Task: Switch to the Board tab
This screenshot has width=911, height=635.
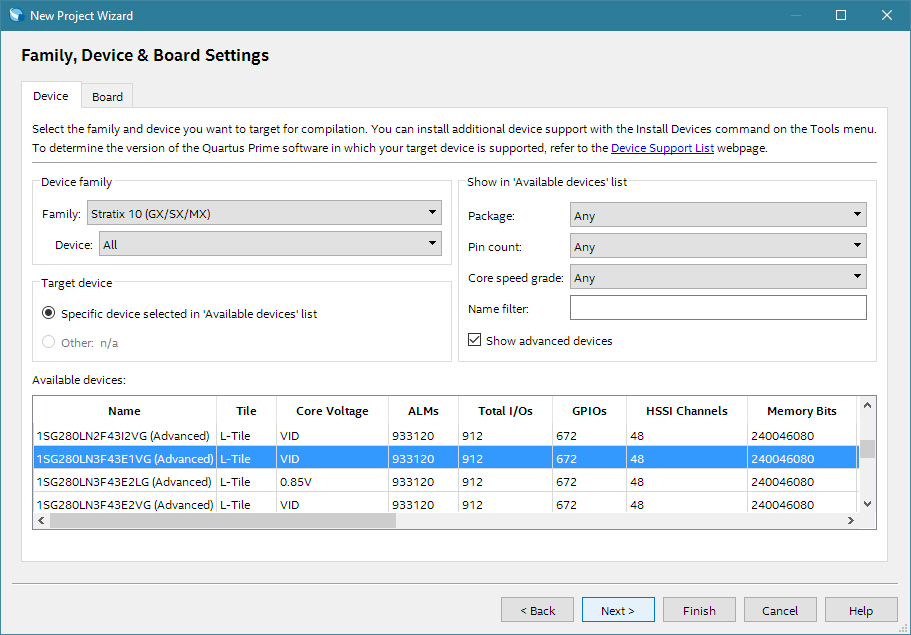Action: pos(107,97)
